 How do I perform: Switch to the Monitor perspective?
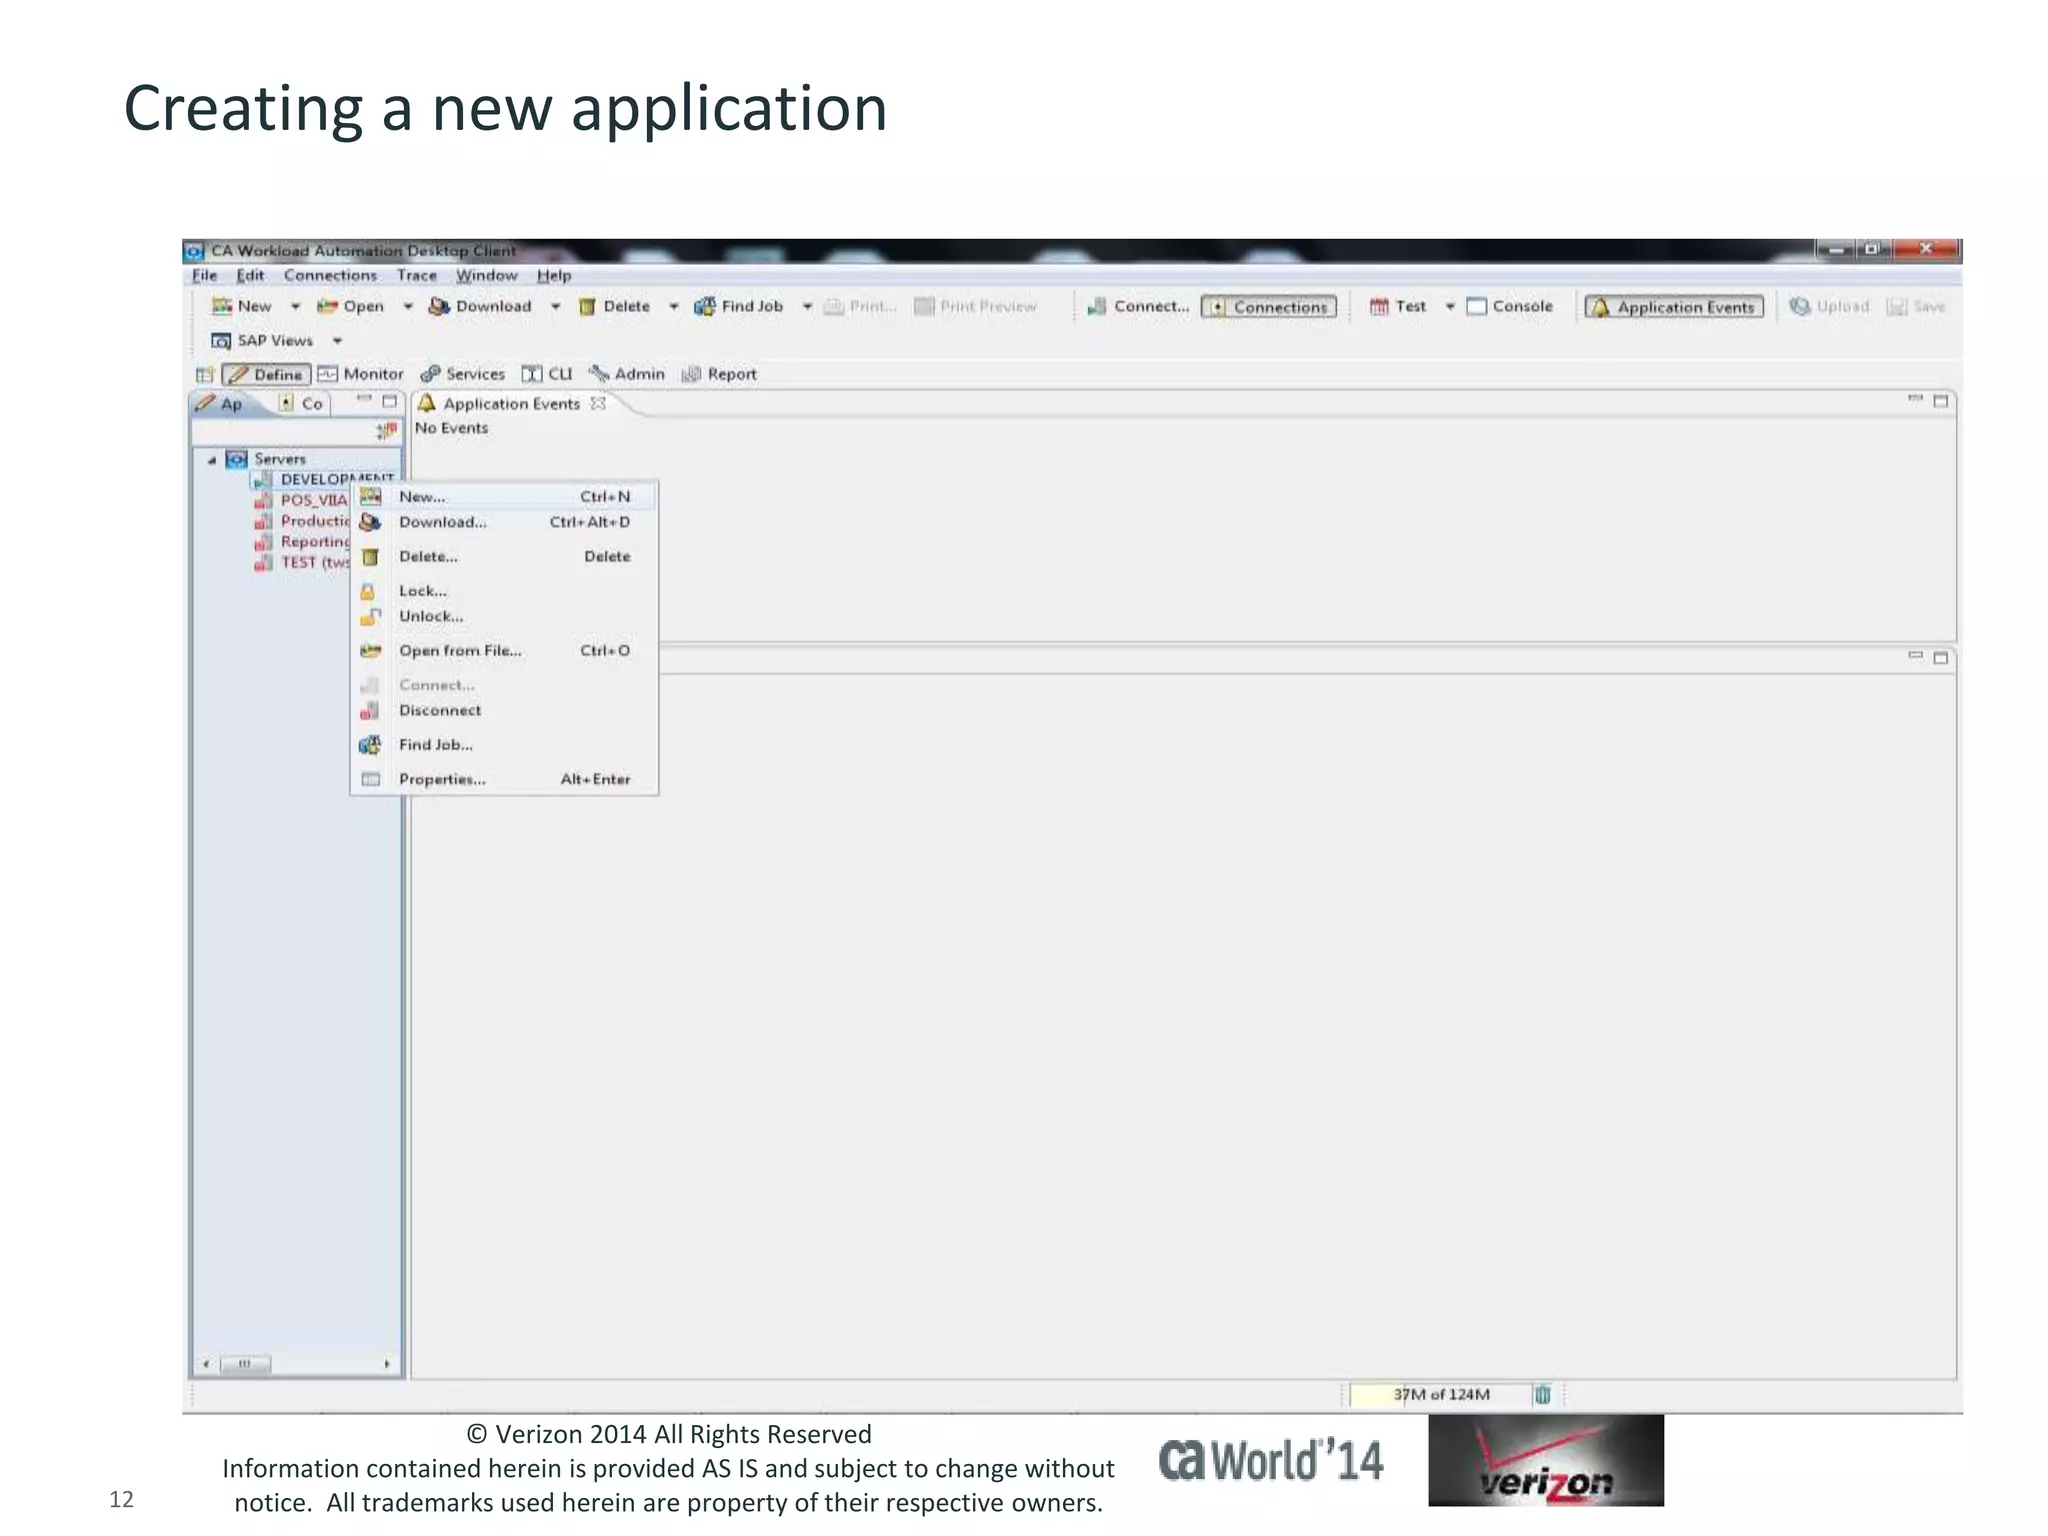(361, 374)
